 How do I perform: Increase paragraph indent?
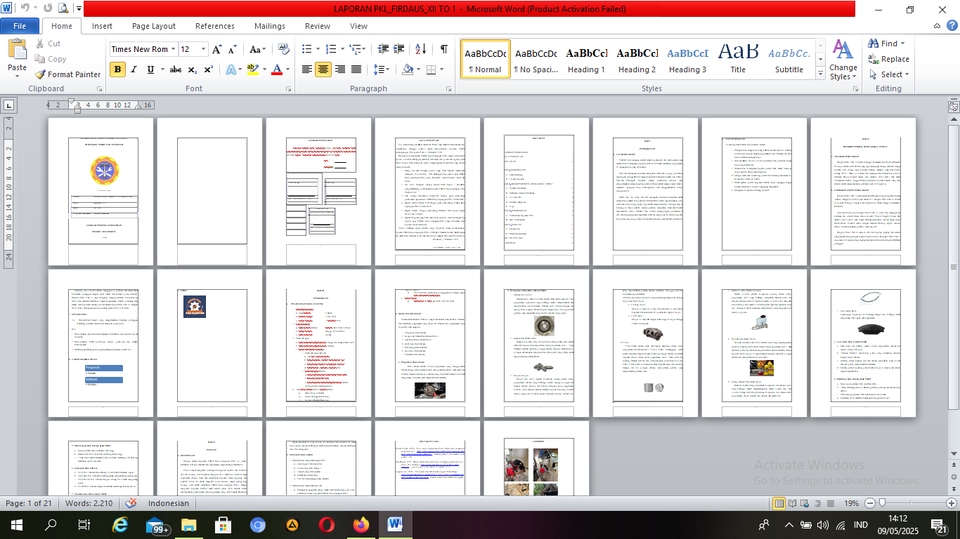tap(399, 49)
